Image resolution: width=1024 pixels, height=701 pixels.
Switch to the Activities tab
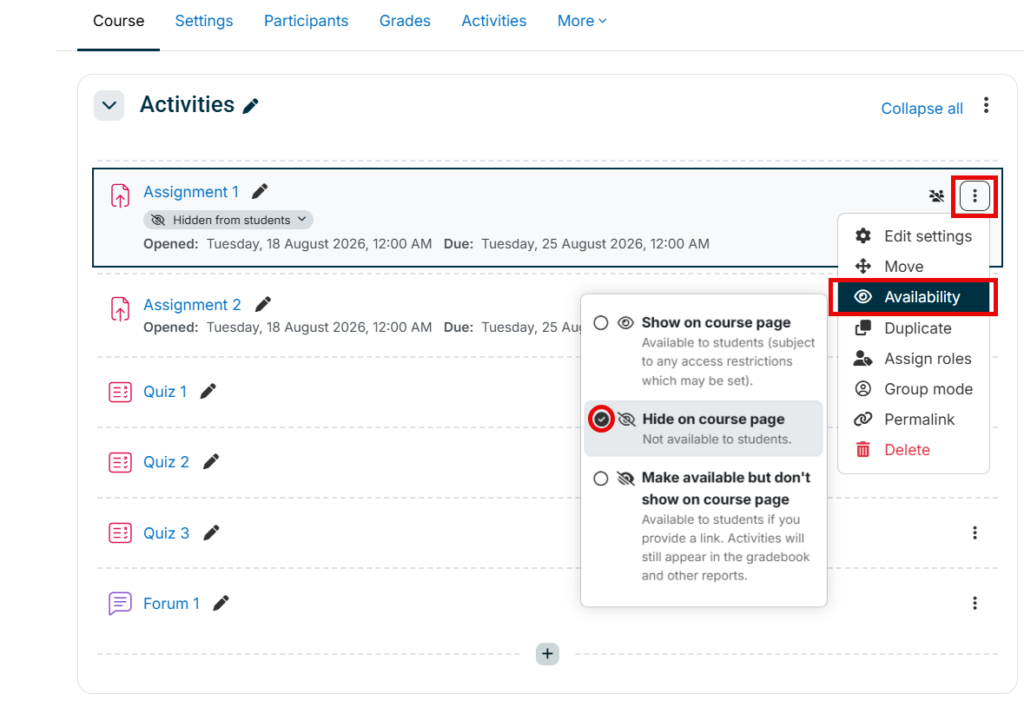[x=494, y=21]
